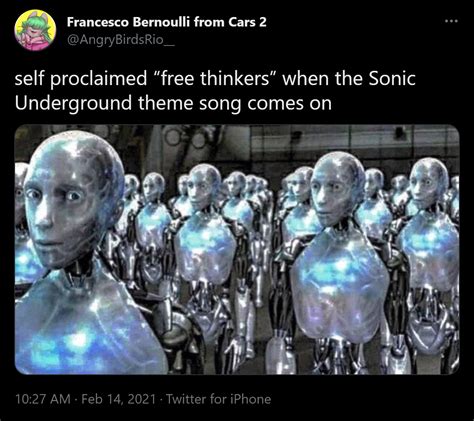
Task: Click the right-center robot's head
Action: pyautogui.click(x=337, y=188)
